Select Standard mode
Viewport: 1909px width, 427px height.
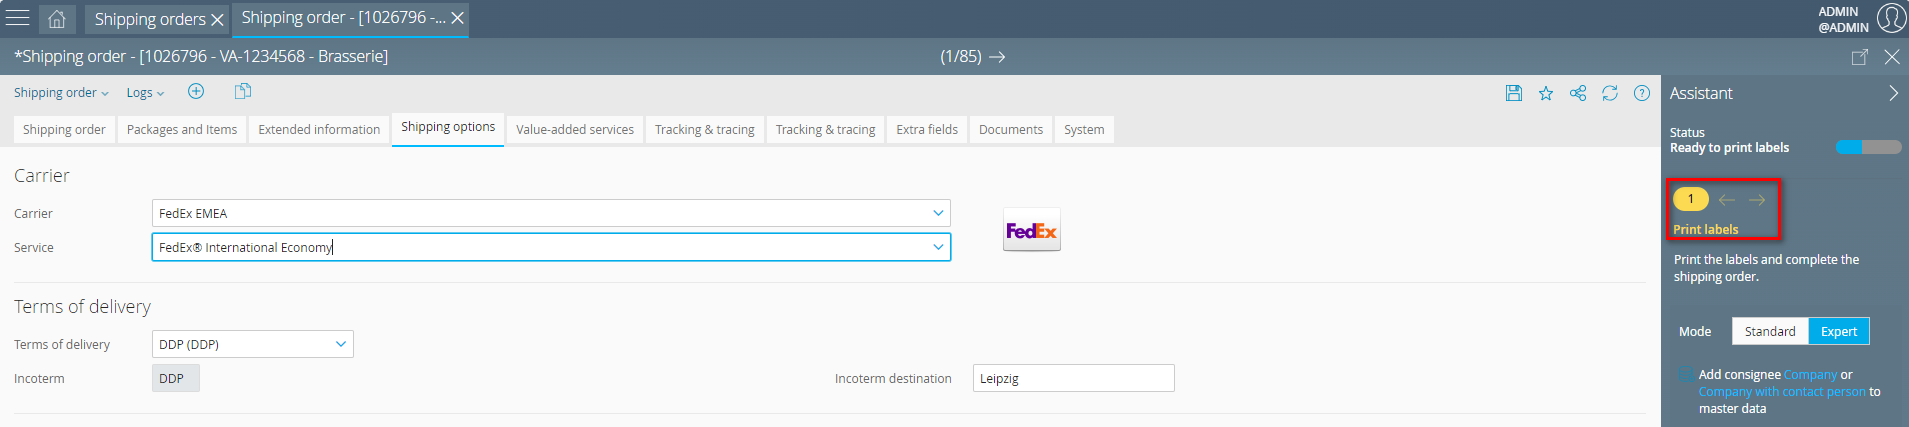(1770, 331)
